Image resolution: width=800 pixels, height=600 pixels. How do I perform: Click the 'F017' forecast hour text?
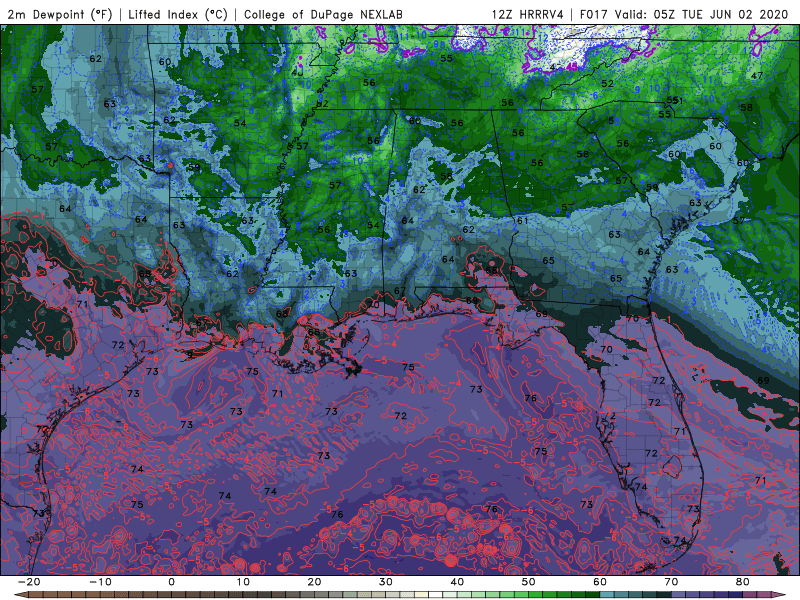click(x=595, y=14)
